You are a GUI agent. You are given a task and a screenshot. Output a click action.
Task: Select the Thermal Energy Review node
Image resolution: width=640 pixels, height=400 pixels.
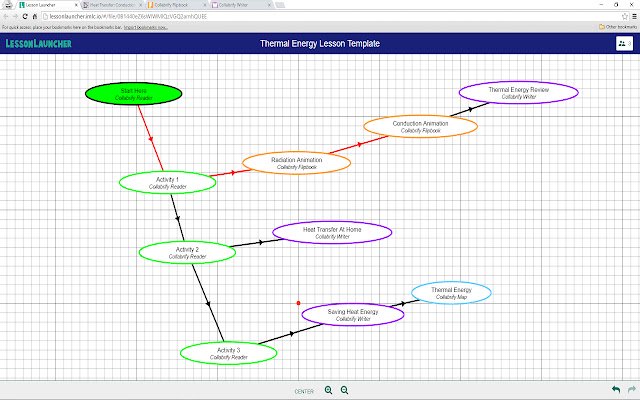518,93
